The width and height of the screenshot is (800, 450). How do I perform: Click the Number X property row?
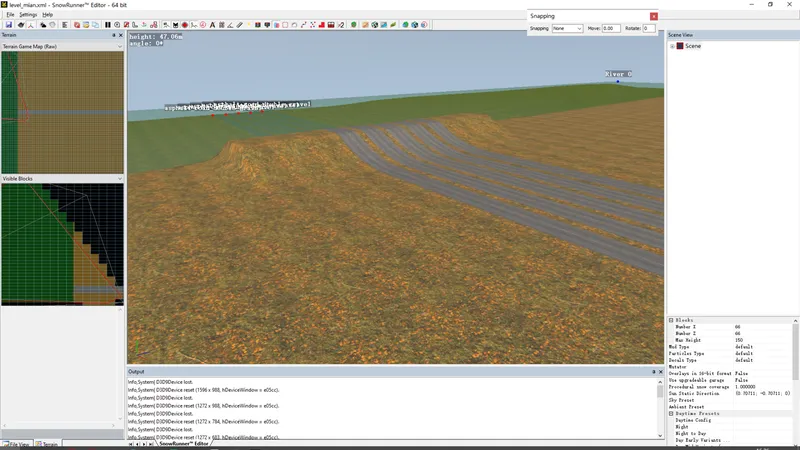731,327
